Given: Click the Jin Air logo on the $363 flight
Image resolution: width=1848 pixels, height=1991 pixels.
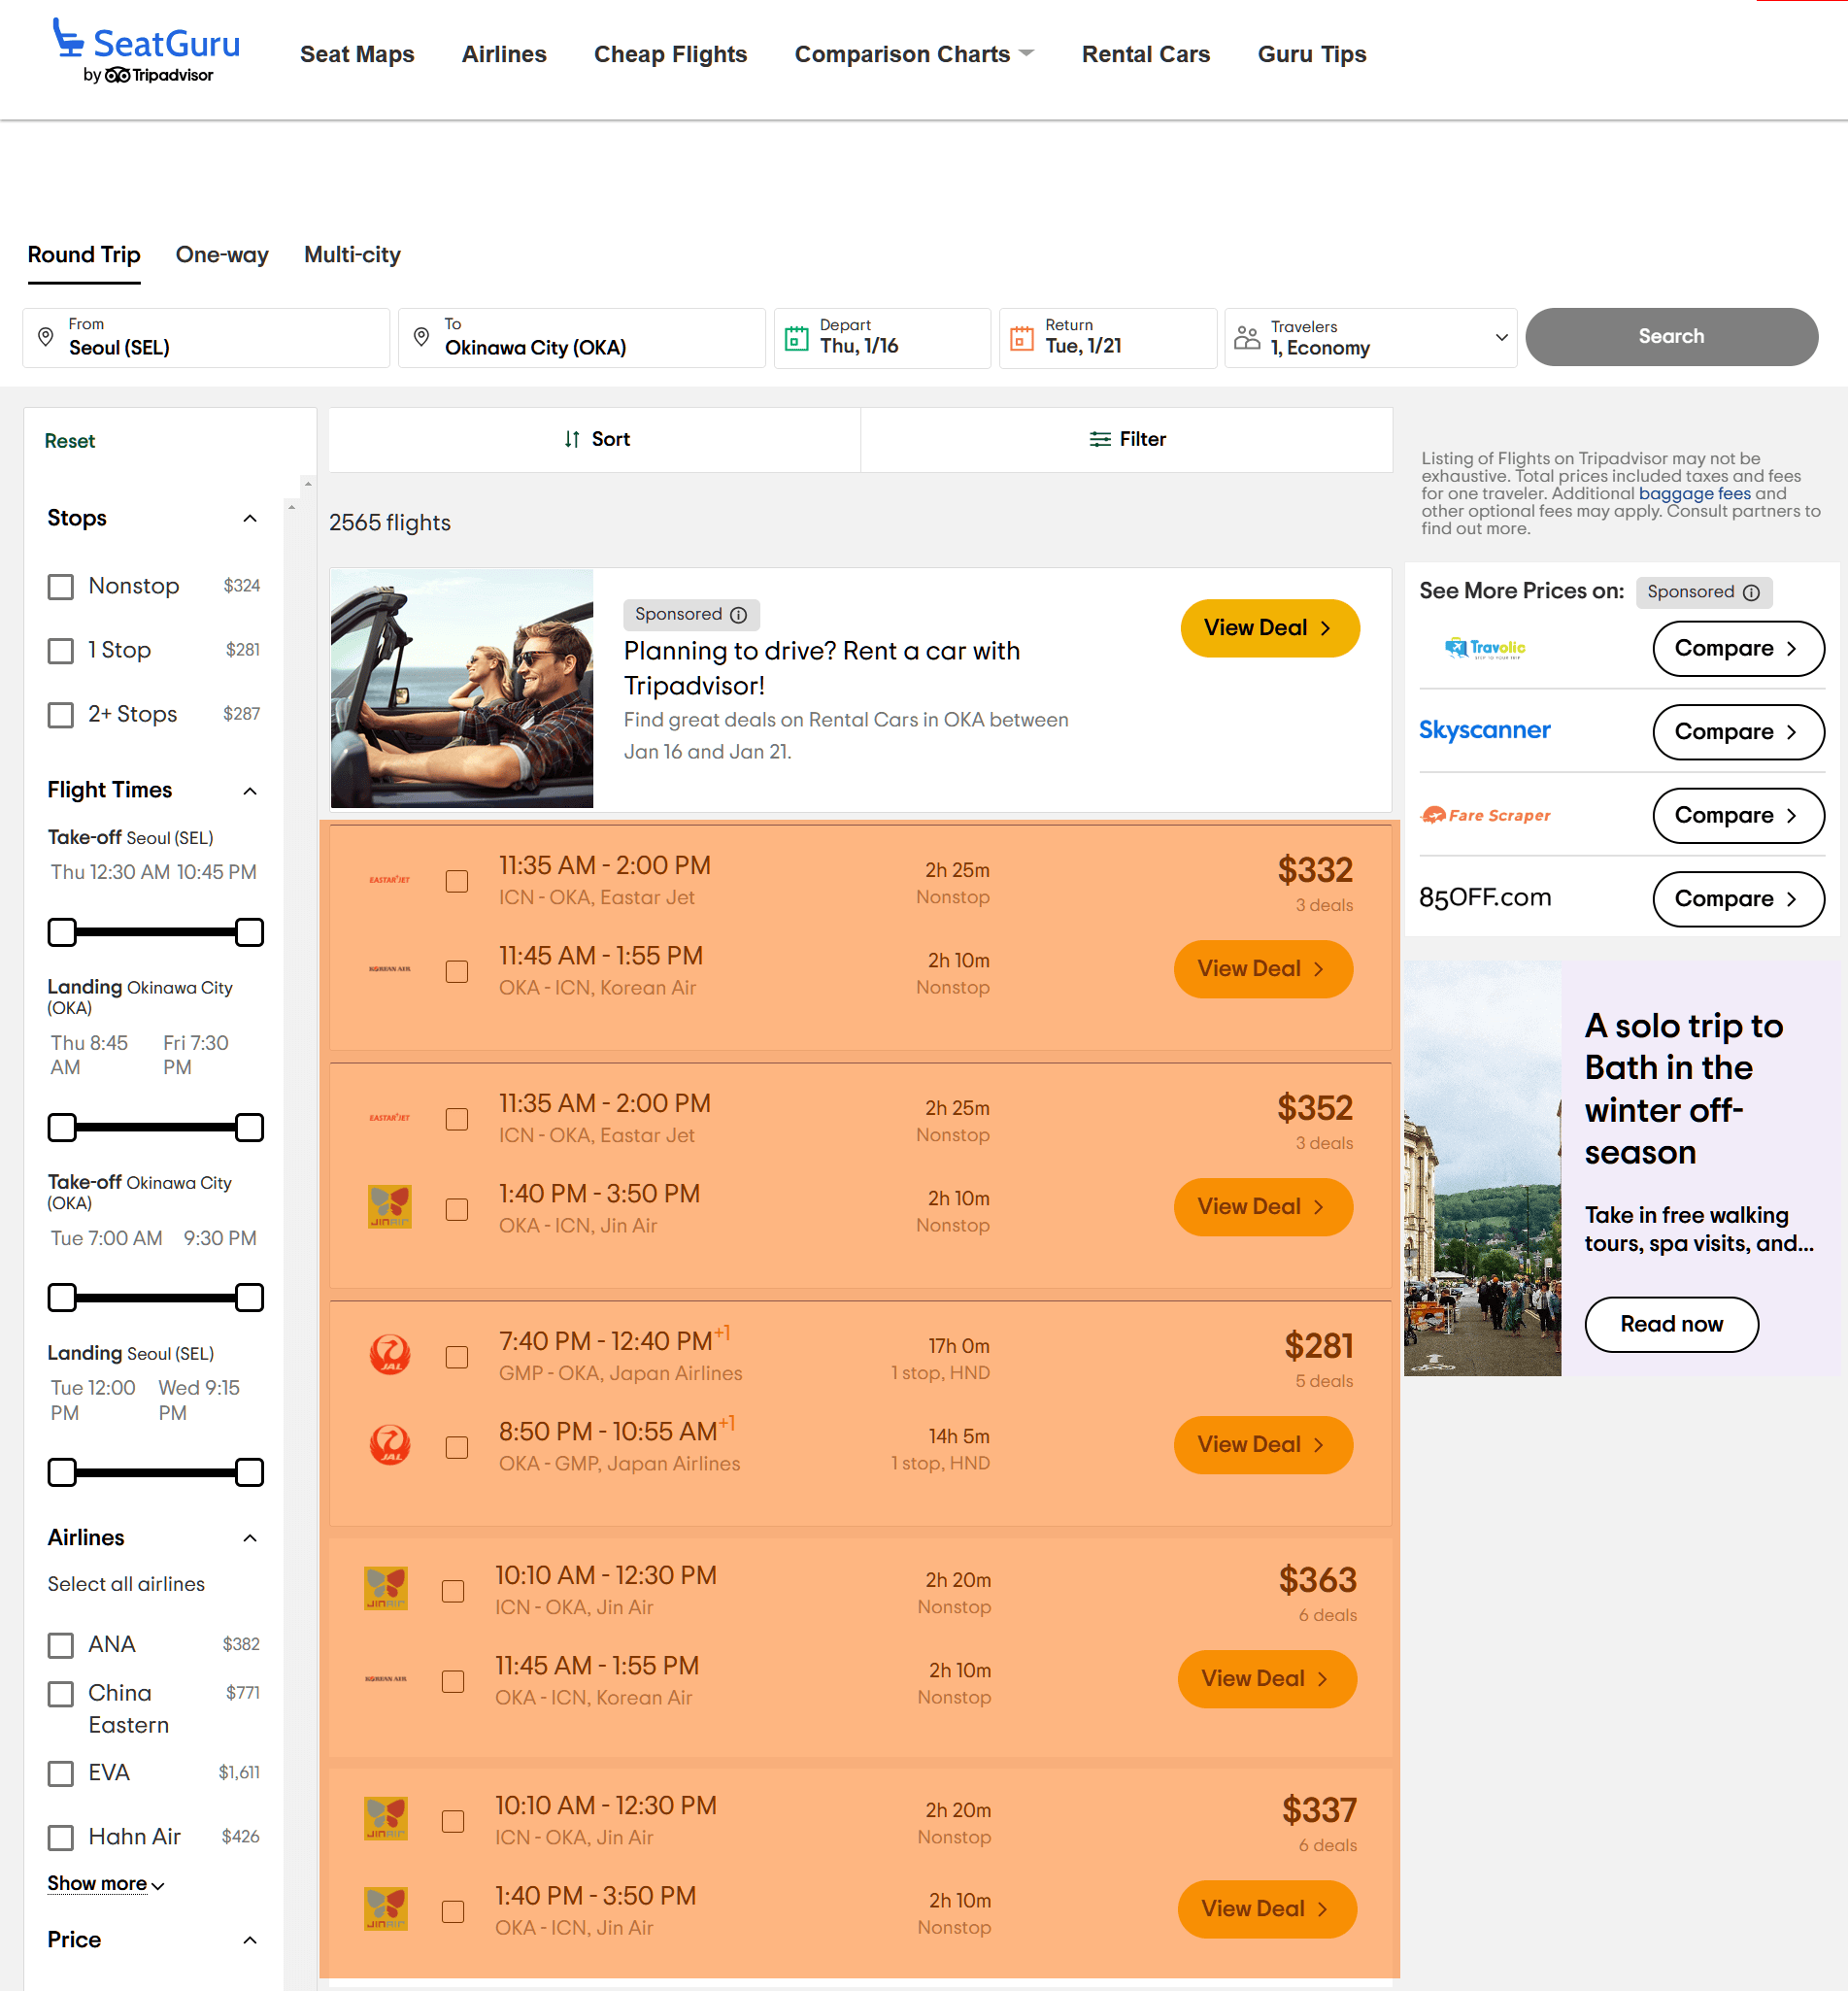Looking at the screenshot, I should (x=385, y=1589).
